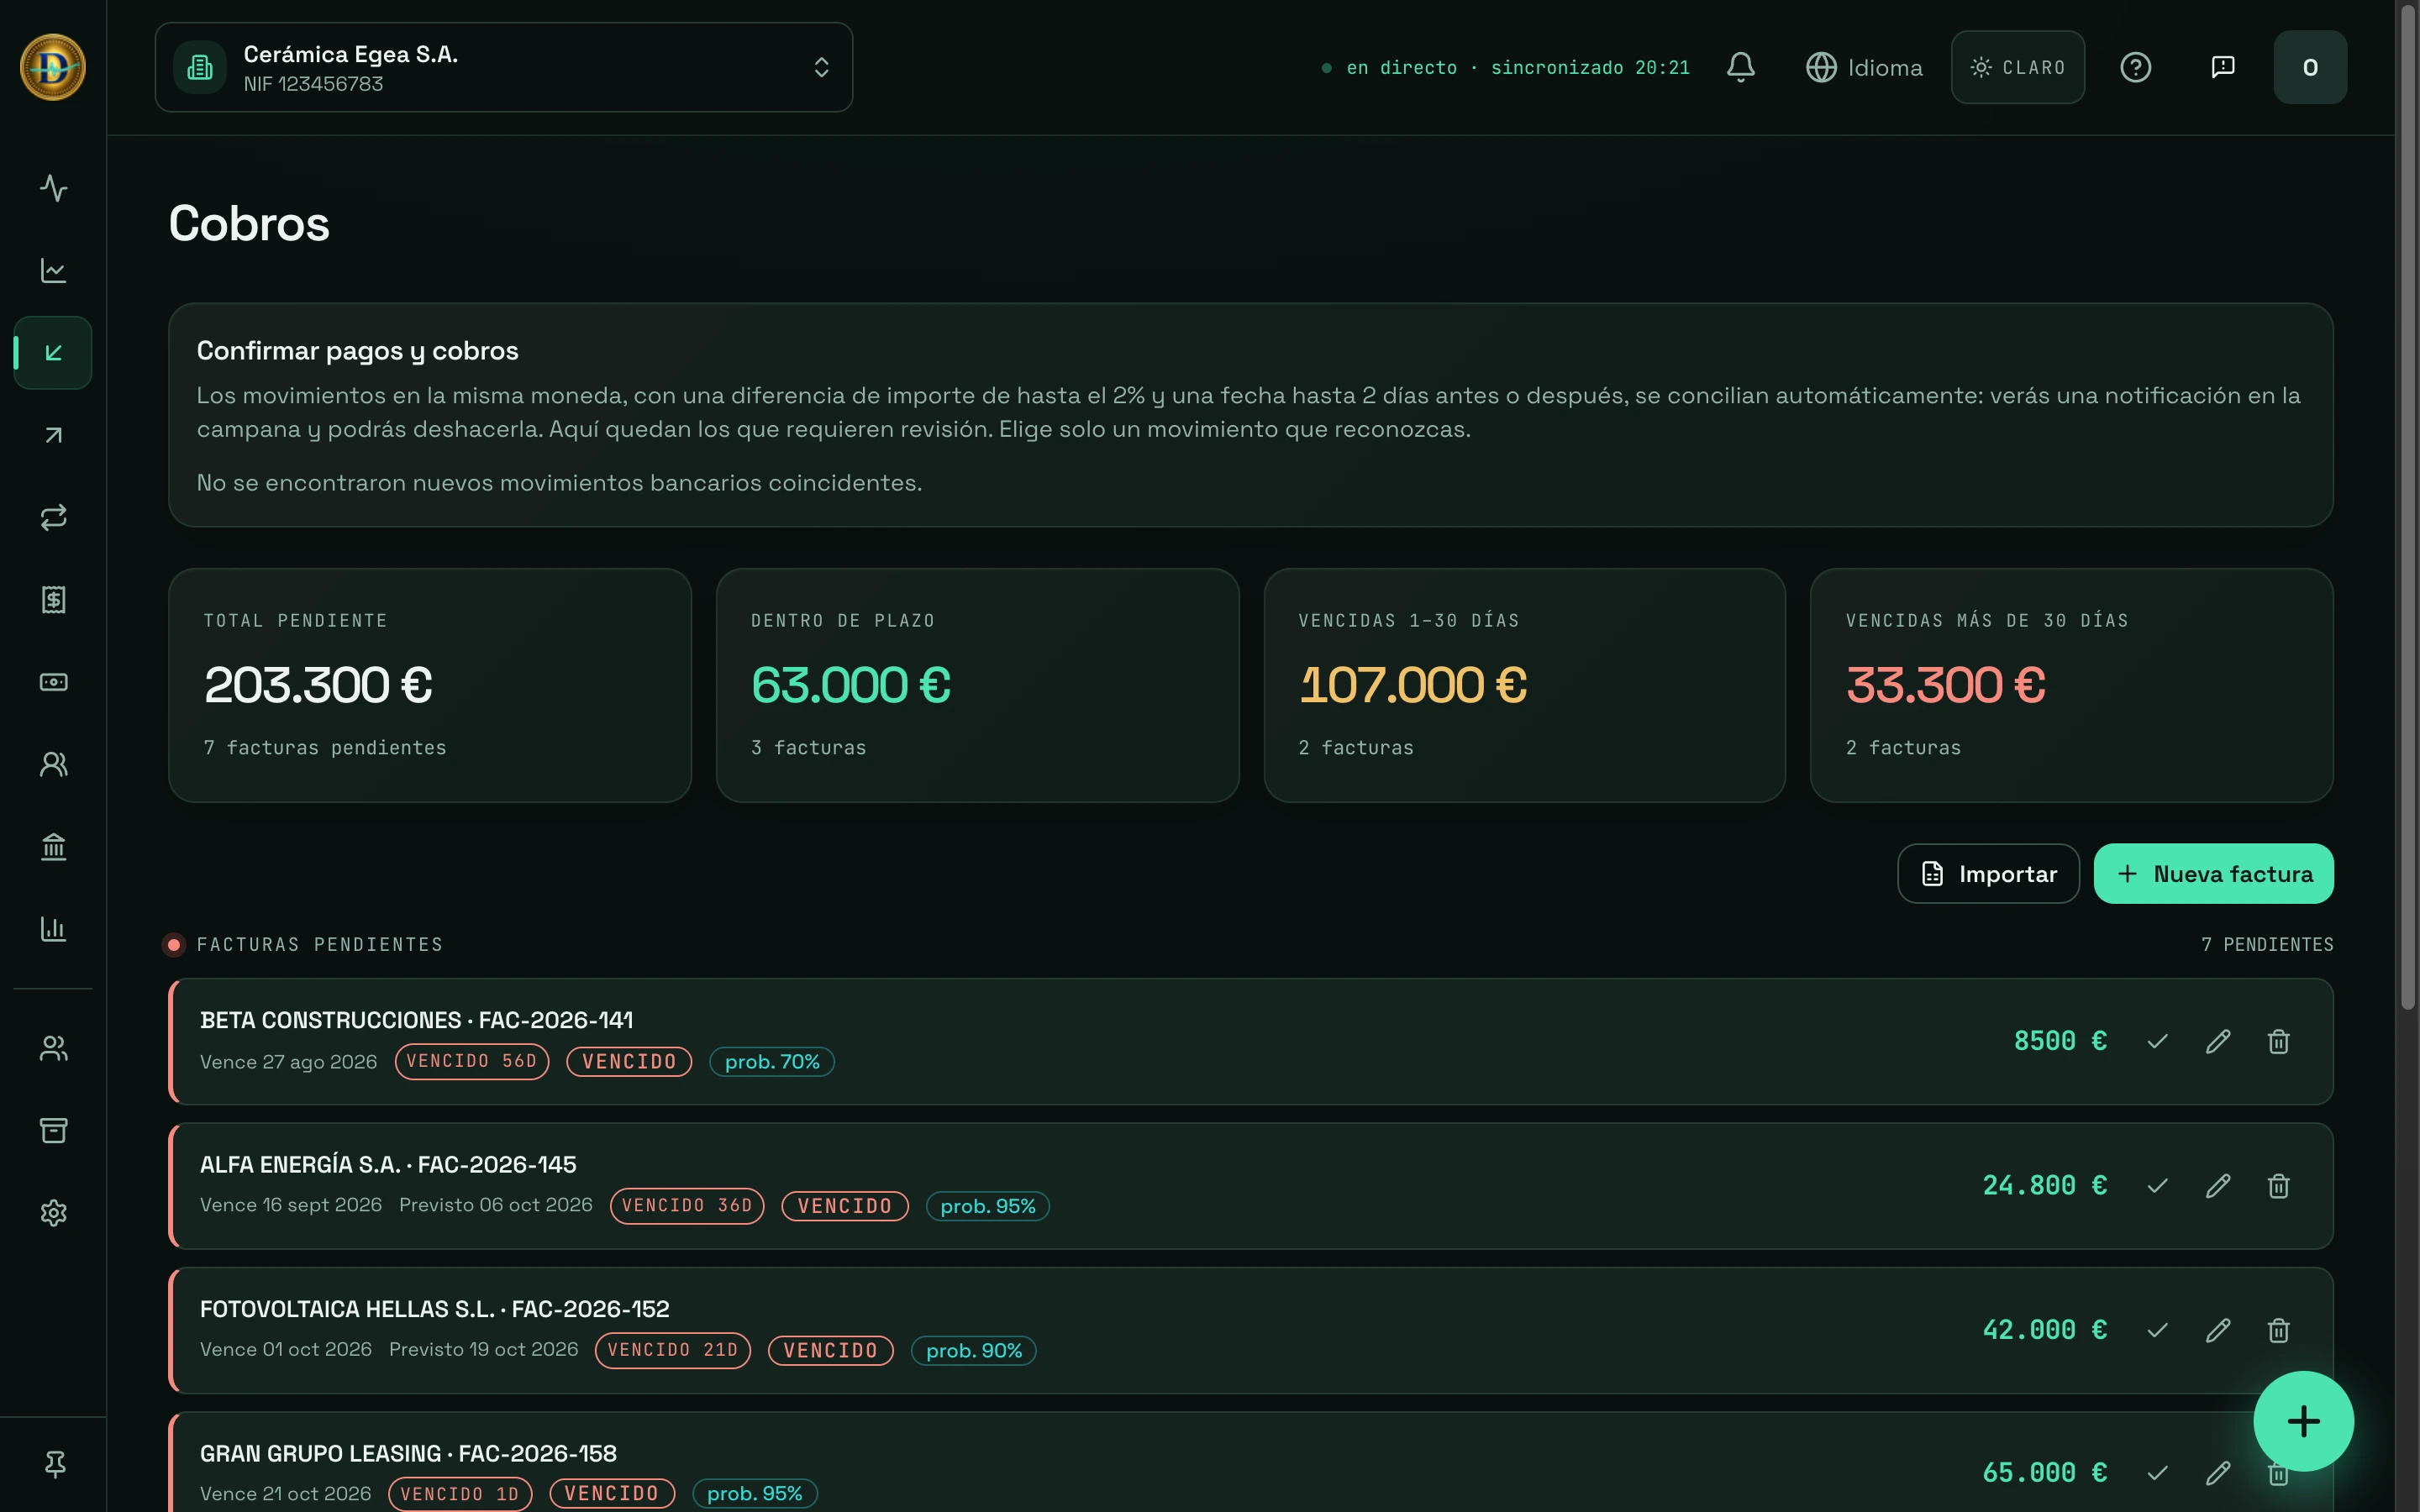Open the outgoing payments arrow sidebar icon
Viewport: 2420px width, 1512px height.
click(x=53, y=435)
